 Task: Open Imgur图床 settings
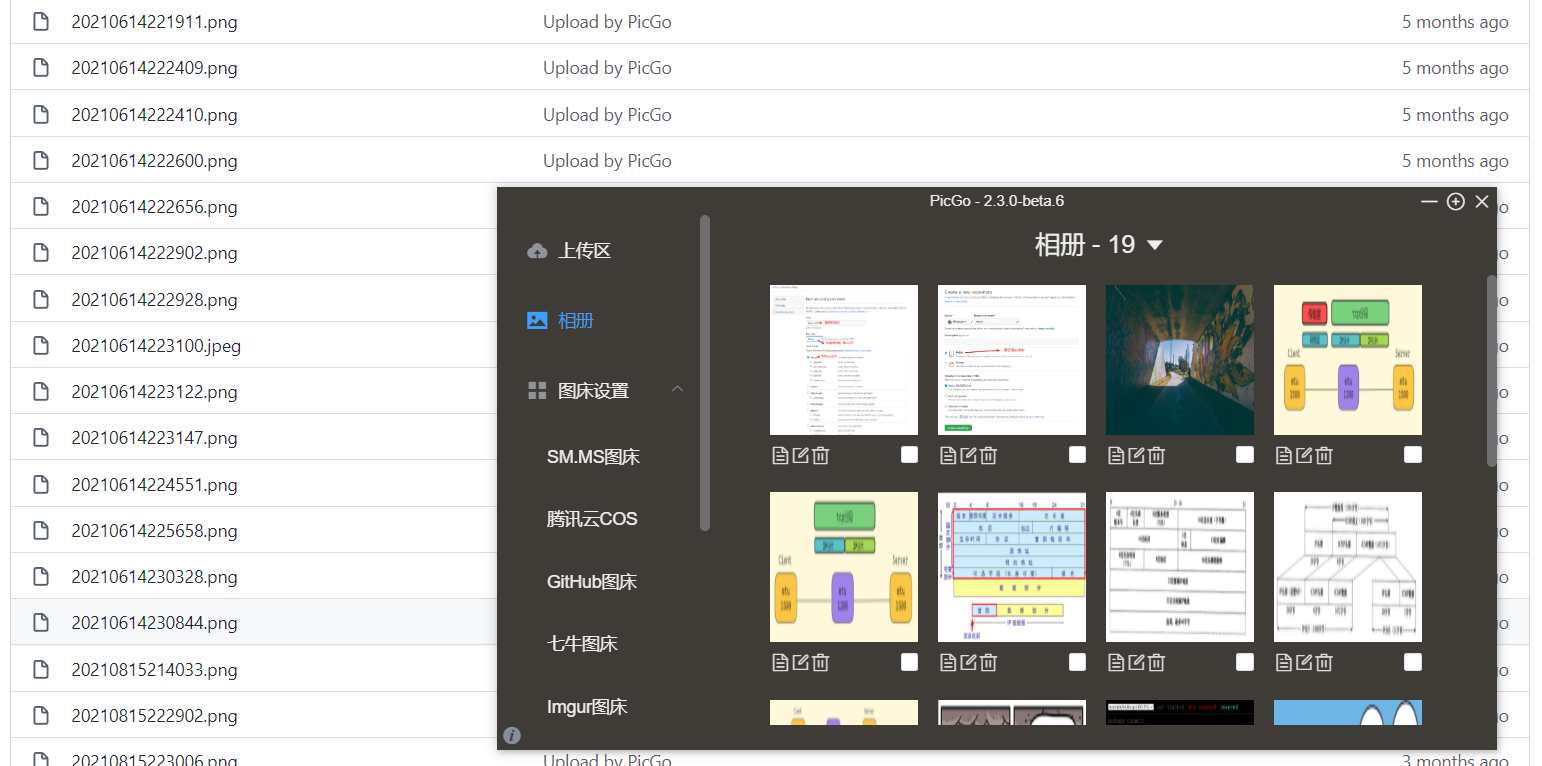(x=587, y=707)
